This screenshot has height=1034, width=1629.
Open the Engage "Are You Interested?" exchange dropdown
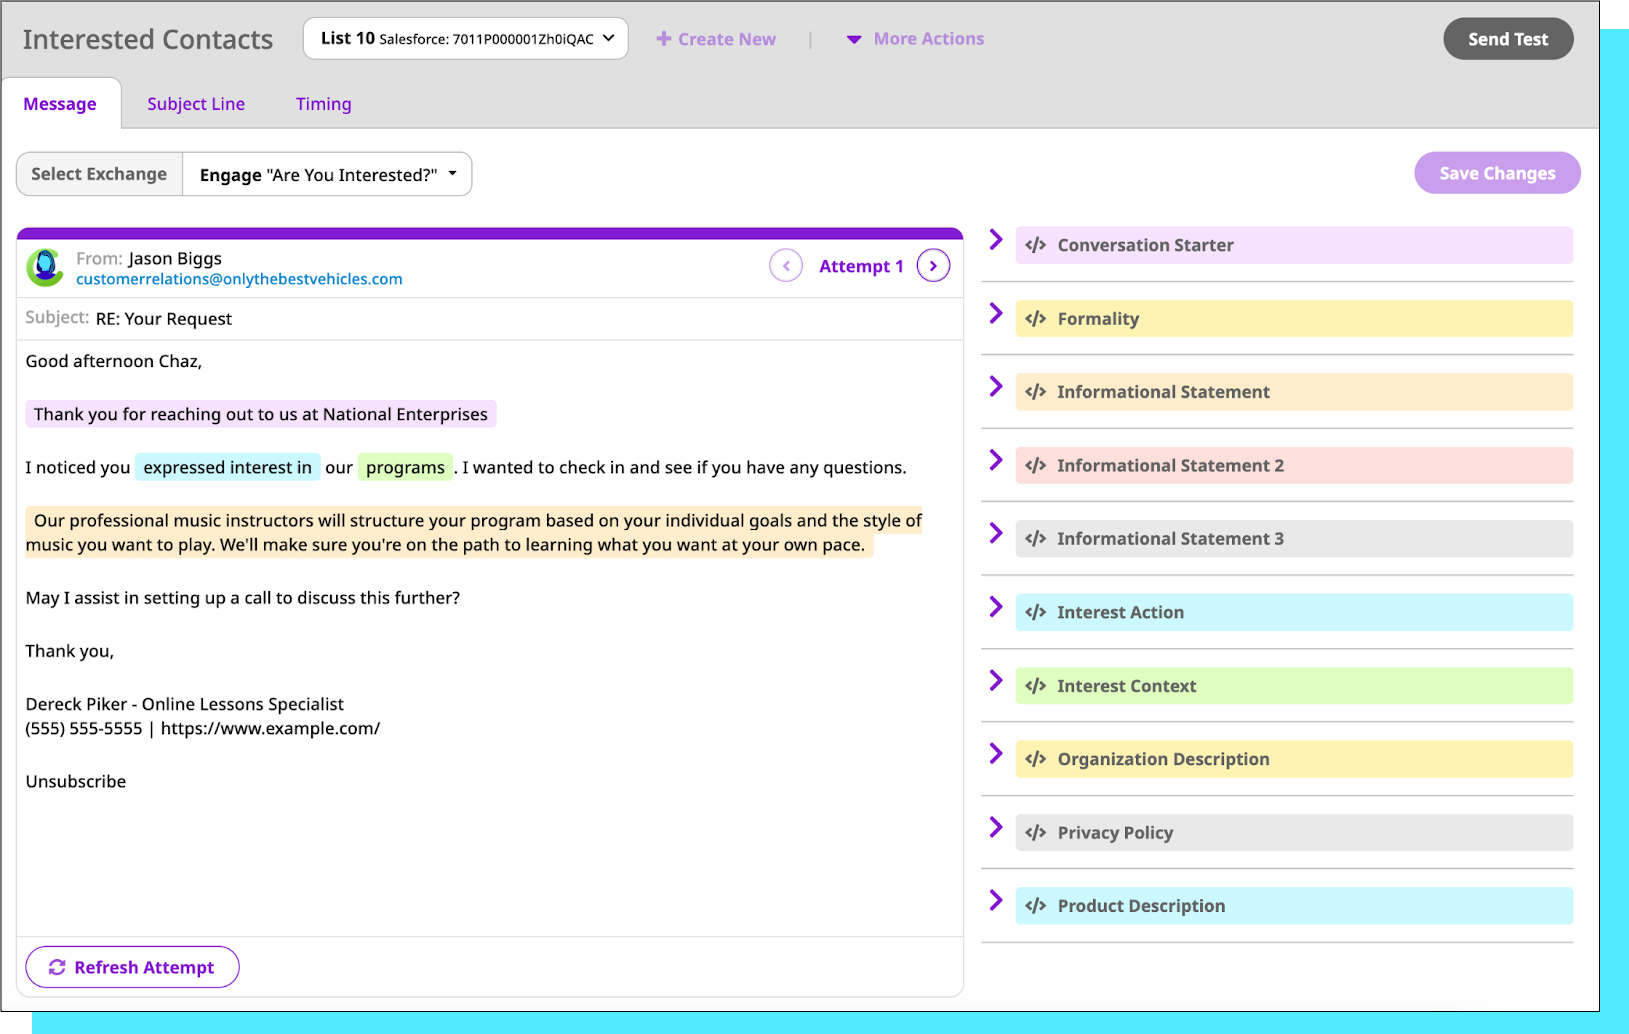pyautogui.click(x=327, y=175)
